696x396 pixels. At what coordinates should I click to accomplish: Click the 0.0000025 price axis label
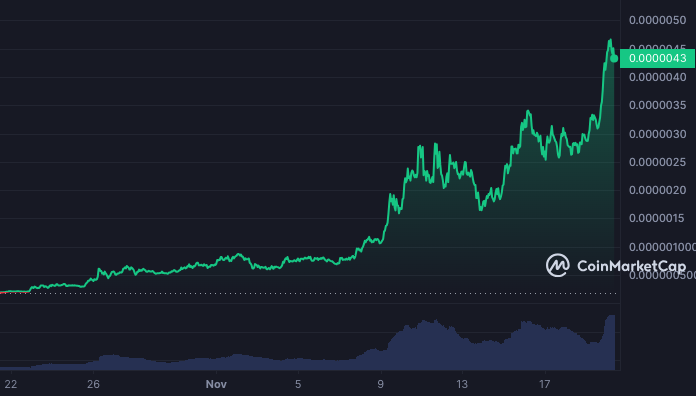(x=657, y=162)
